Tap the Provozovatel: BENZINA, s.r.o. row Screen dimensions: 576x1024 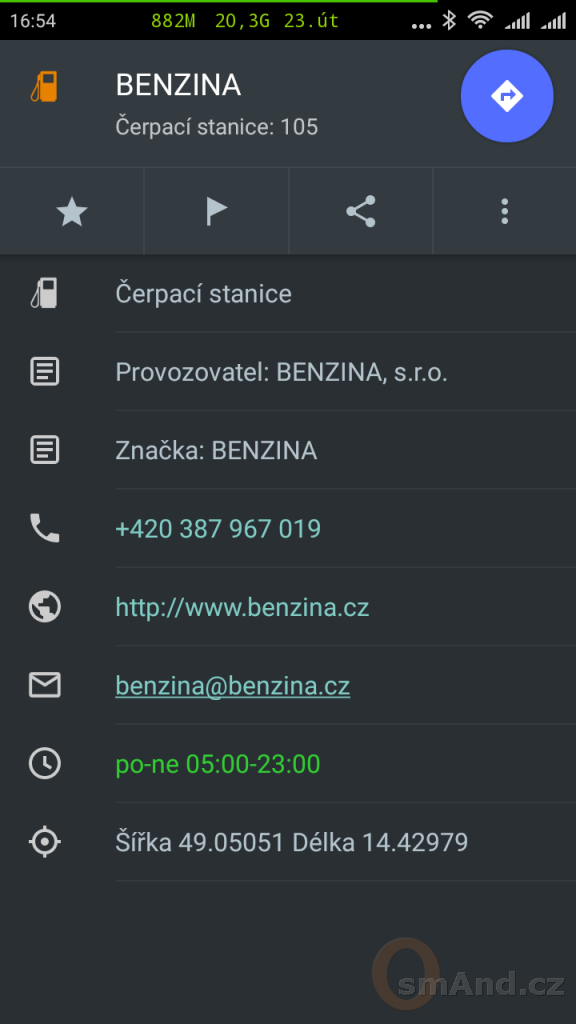click(288, 372)
